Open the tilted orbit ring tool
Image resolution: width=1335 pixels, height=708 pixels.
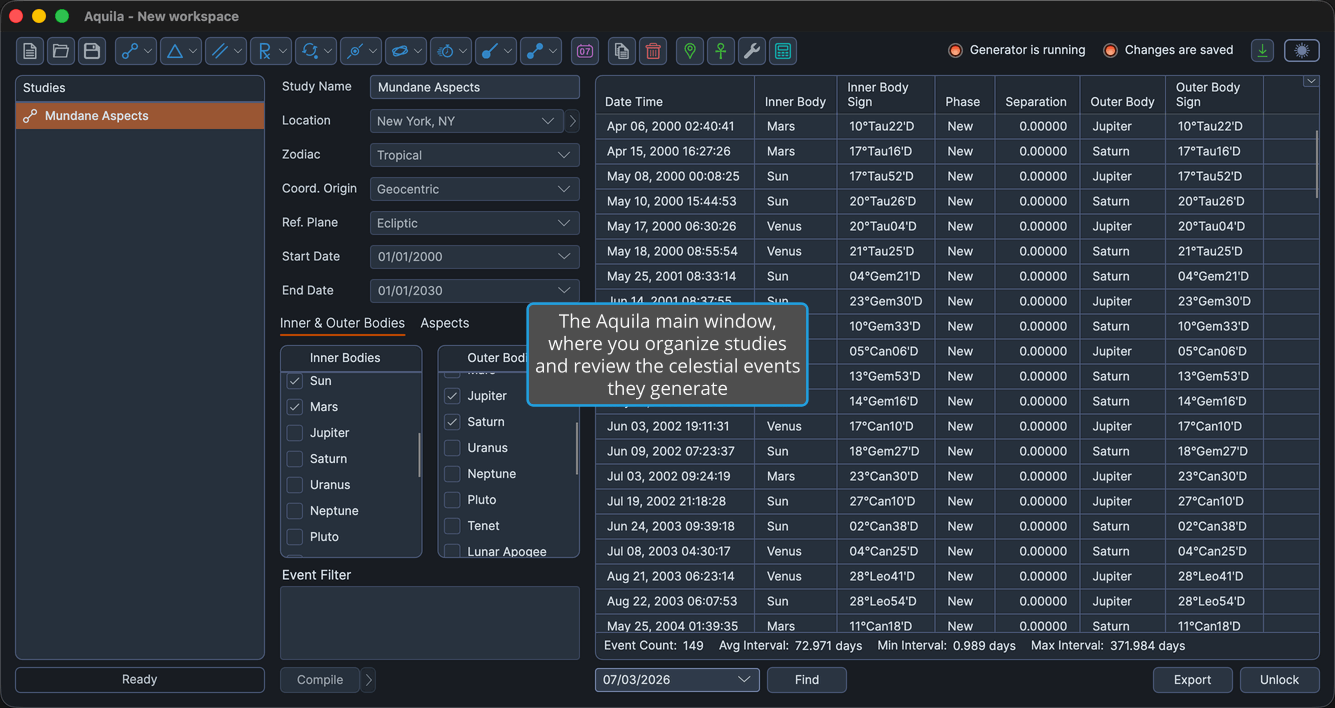[x=406, y=51]
